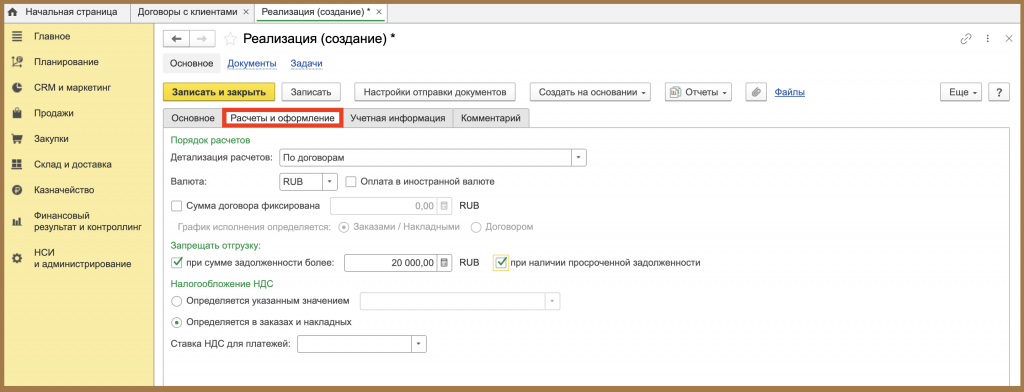Open НСИ и администрирование section
The width and height of the screenshot is (1024, 392).
(x=82, y=259)
